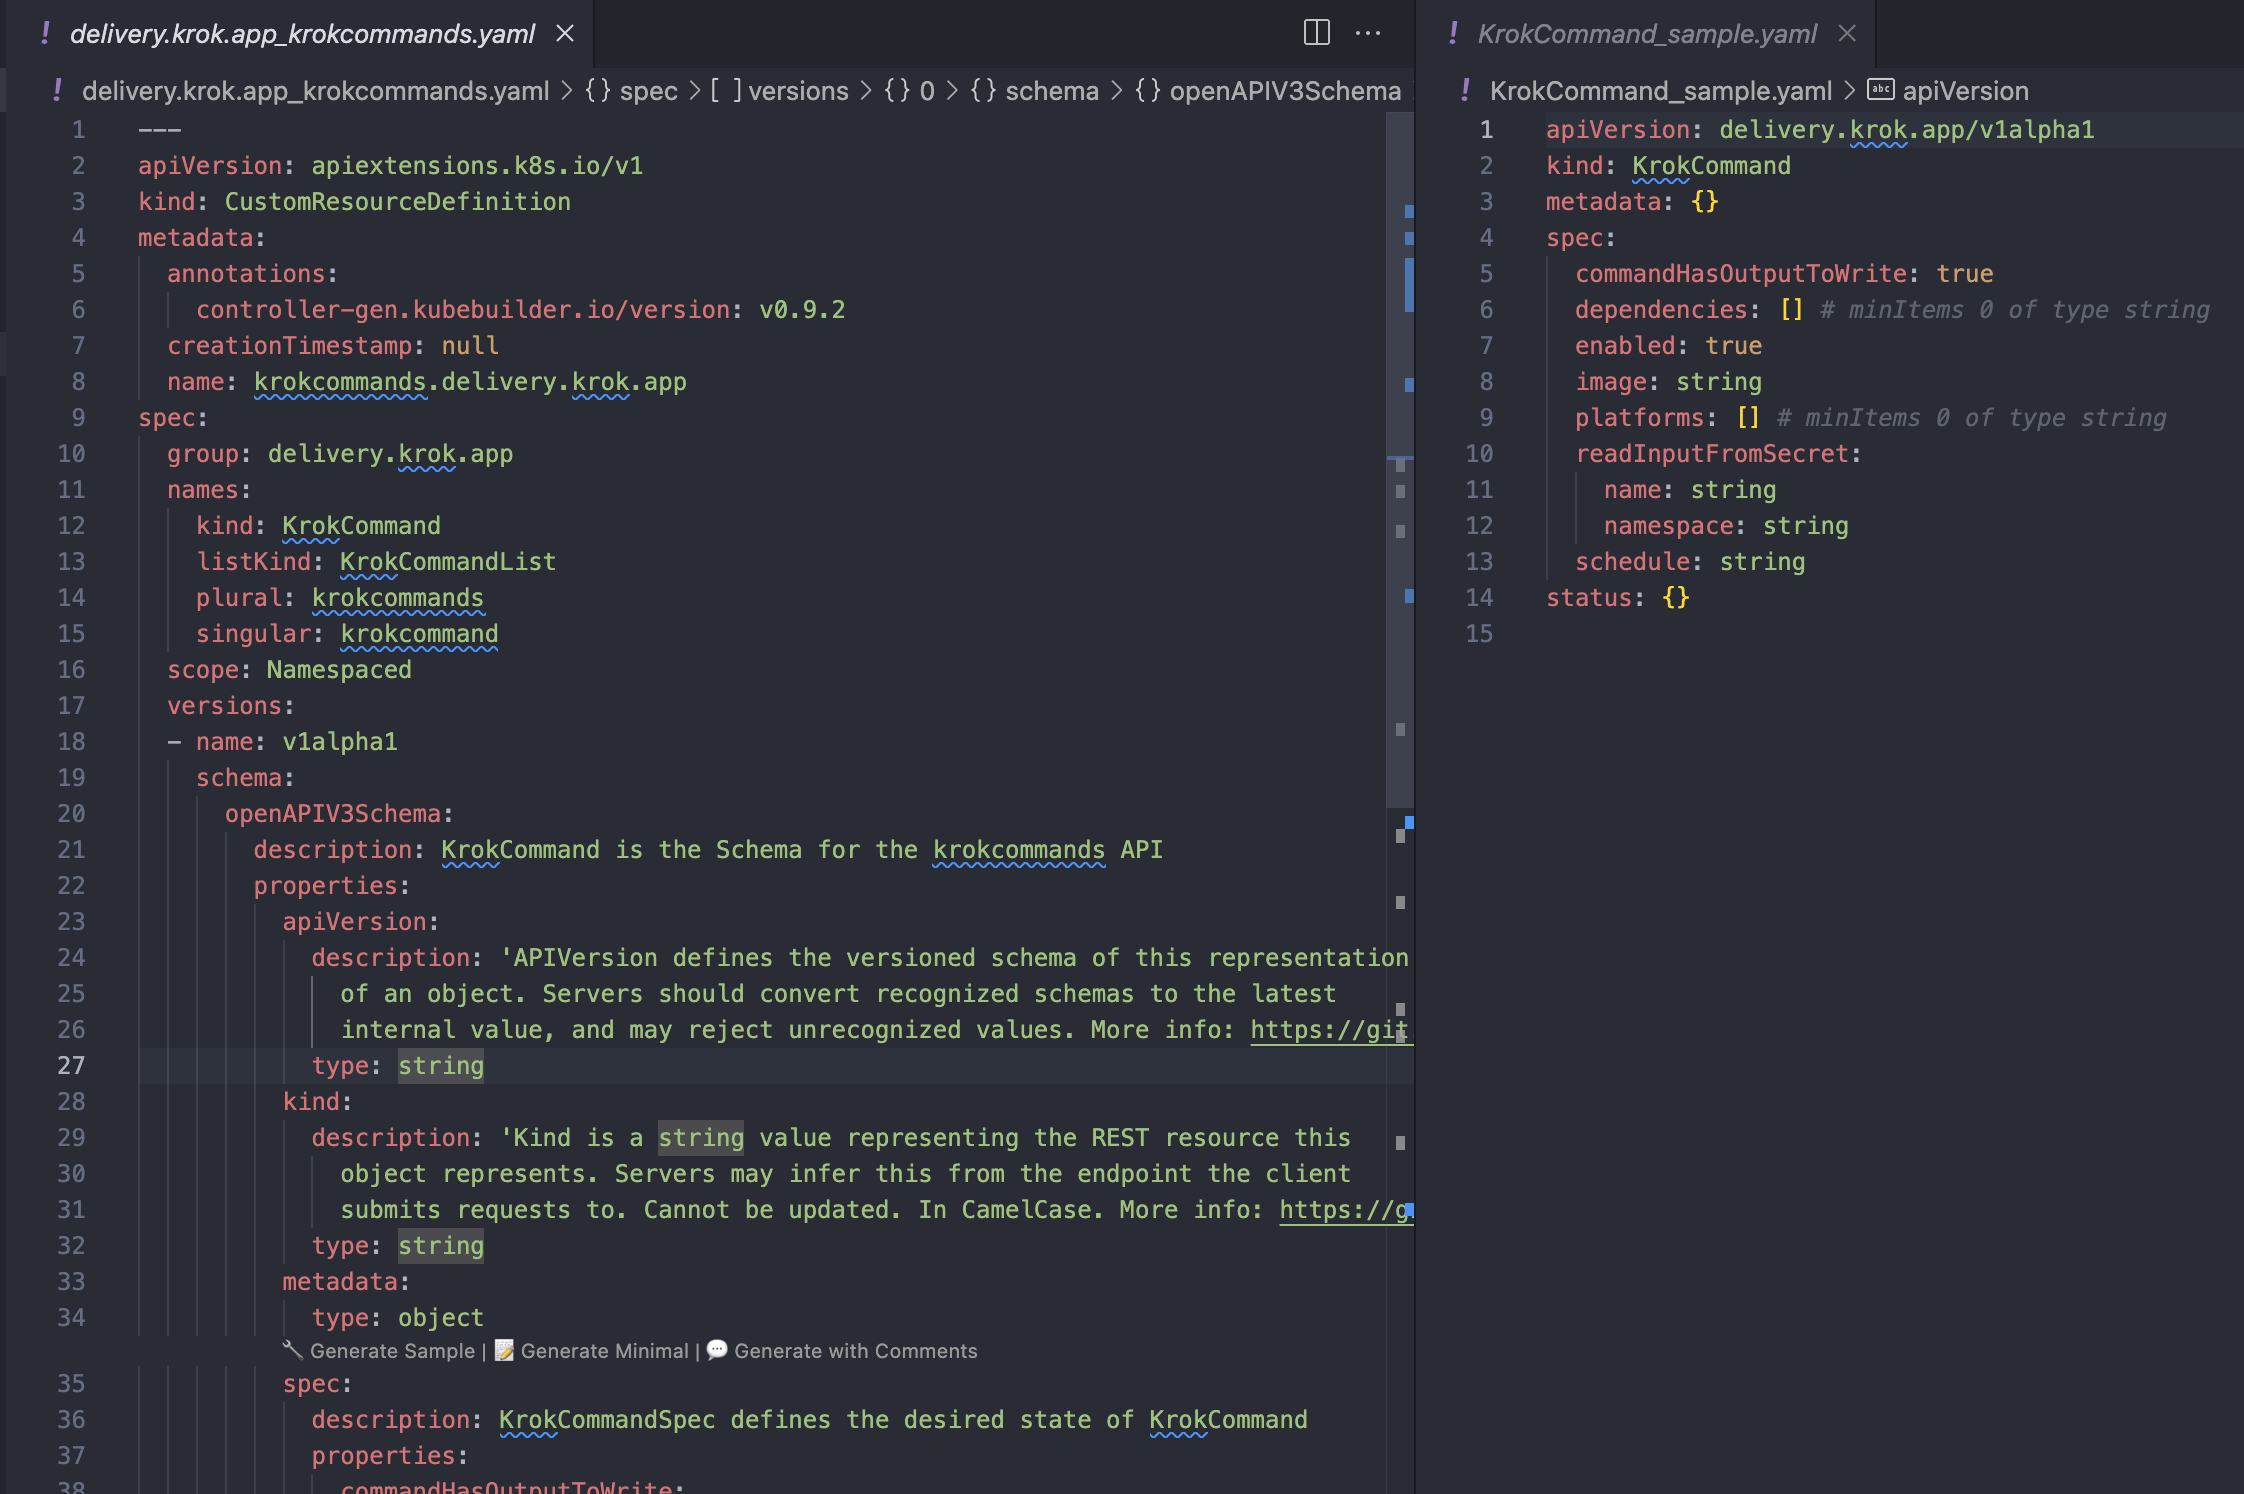The height and width of the screenshot is (1494, 2244).
Task: Click 'image' key in sample file
Action: tap(1611, 382)
